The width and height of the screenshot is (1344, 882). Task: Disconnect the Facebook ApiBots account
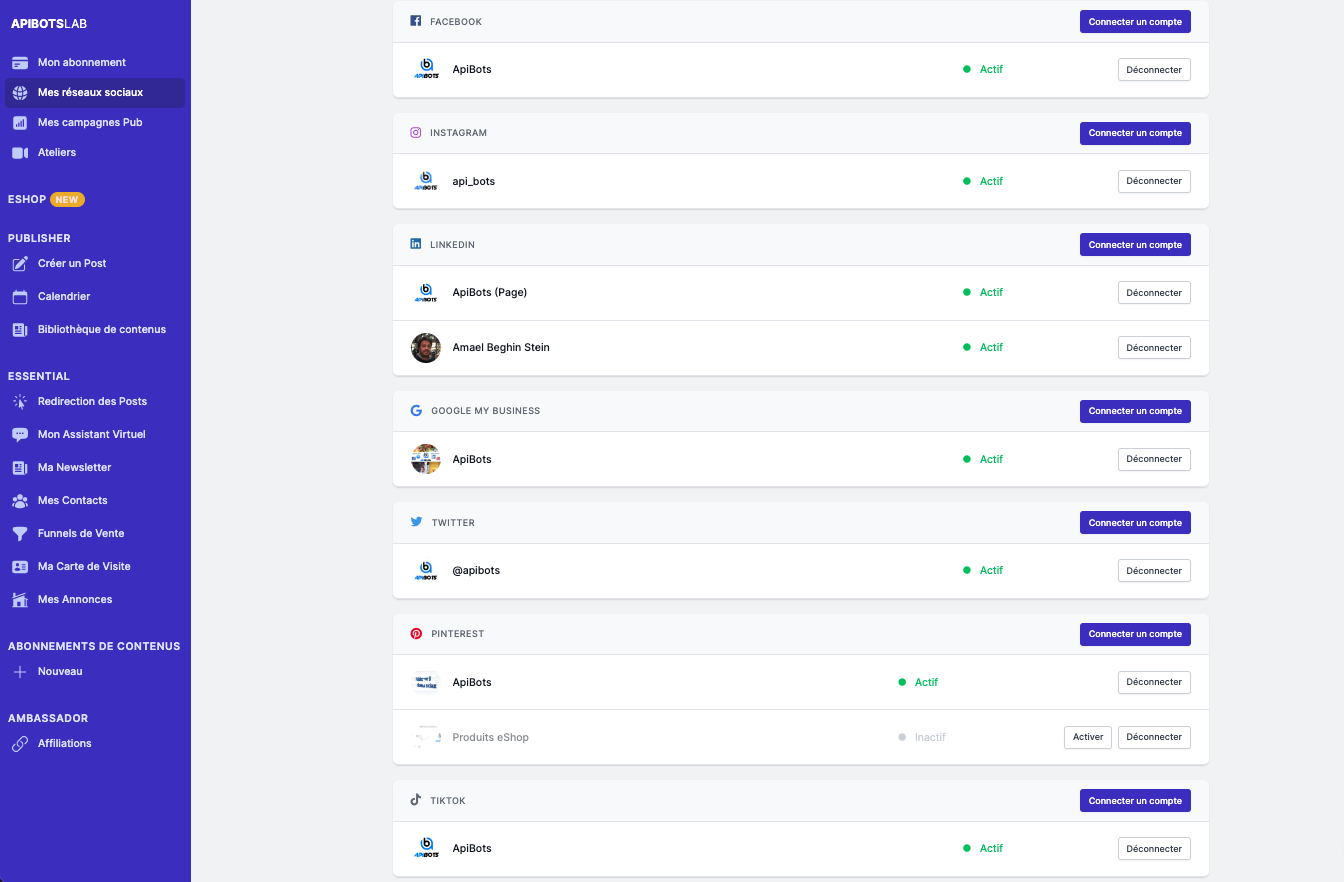(1154, 70)
